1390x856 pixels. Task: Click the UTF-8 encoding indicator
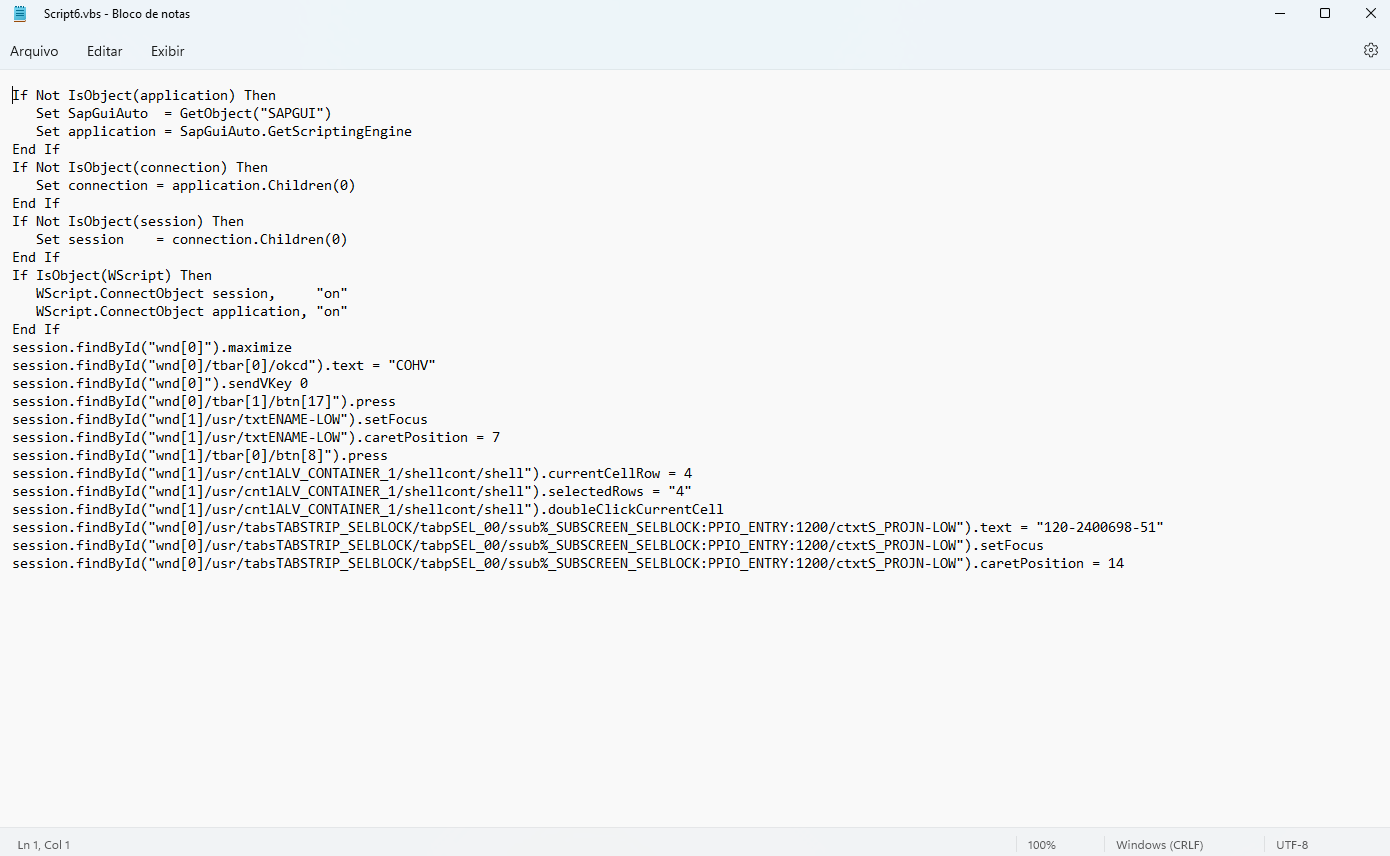click(x=1292, y=845)
